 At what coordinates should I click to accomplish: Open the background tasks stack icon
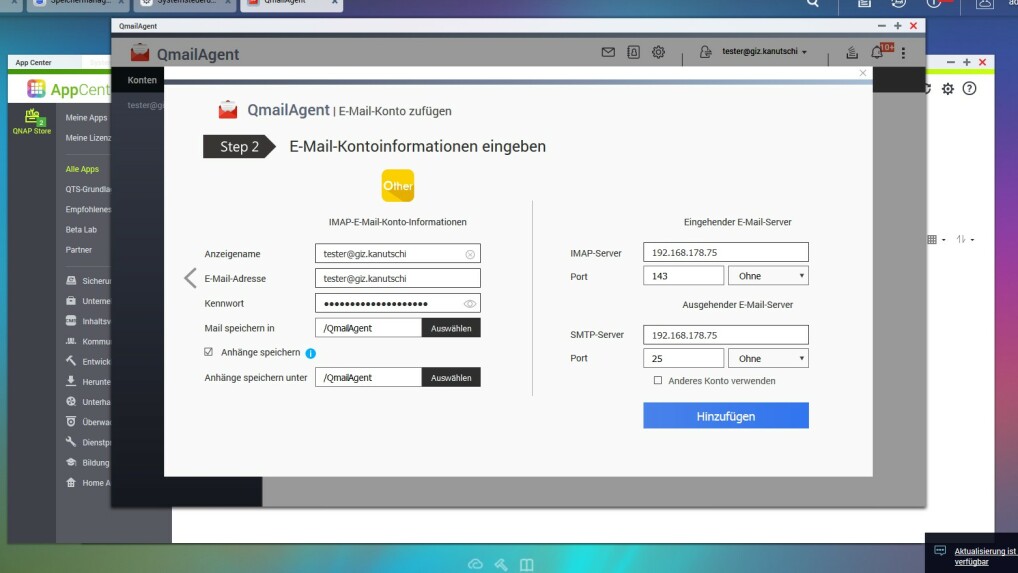tap(852, 52)
